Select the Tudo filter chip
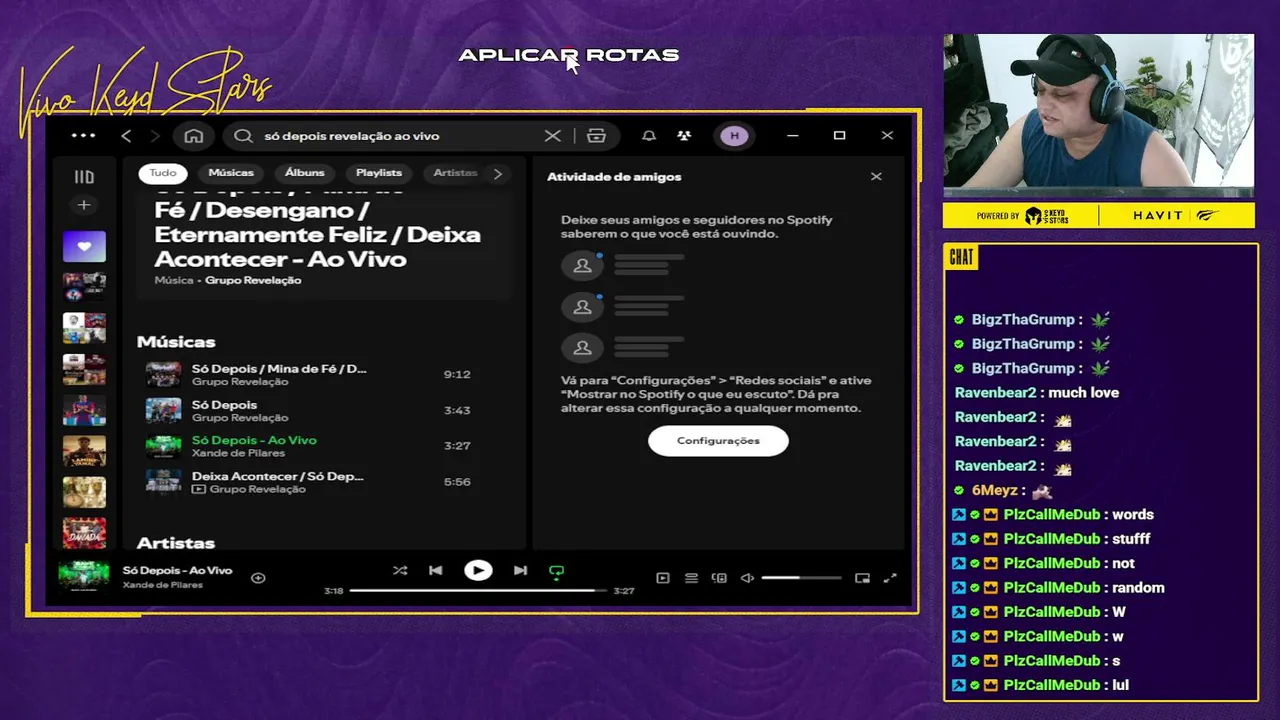Screen dimensions: 1280x720 point(163,173)
